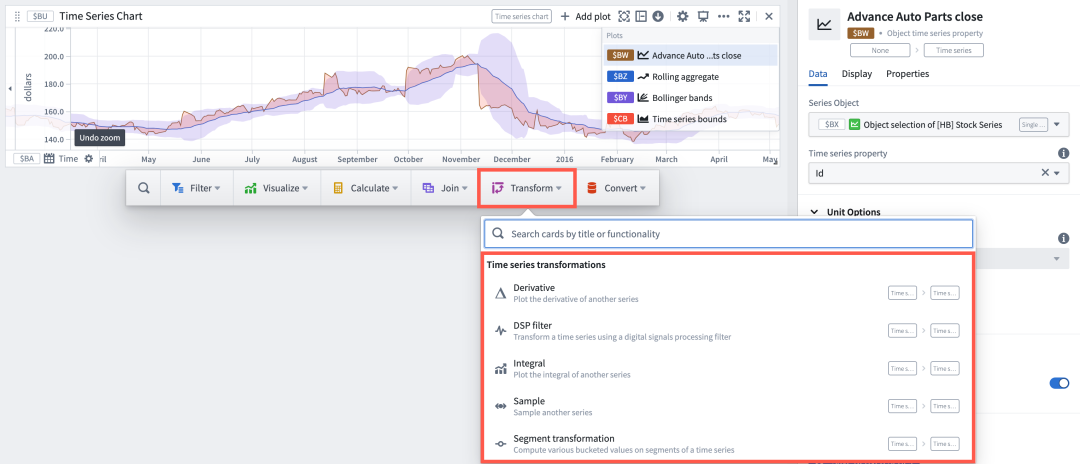Switch to the Display tab

point(855,74)
